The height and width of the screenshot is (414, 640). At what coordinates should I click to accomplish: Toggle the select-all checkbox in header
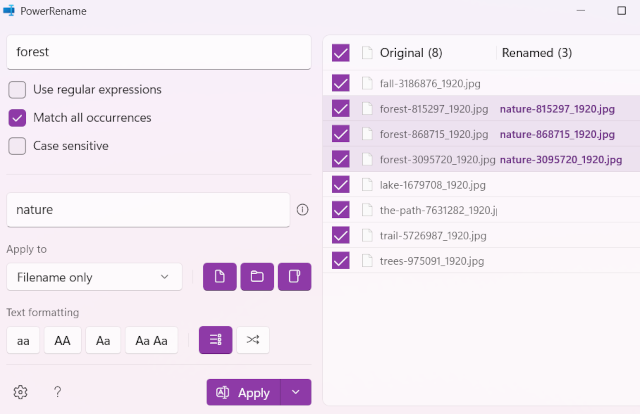[341, 53]
